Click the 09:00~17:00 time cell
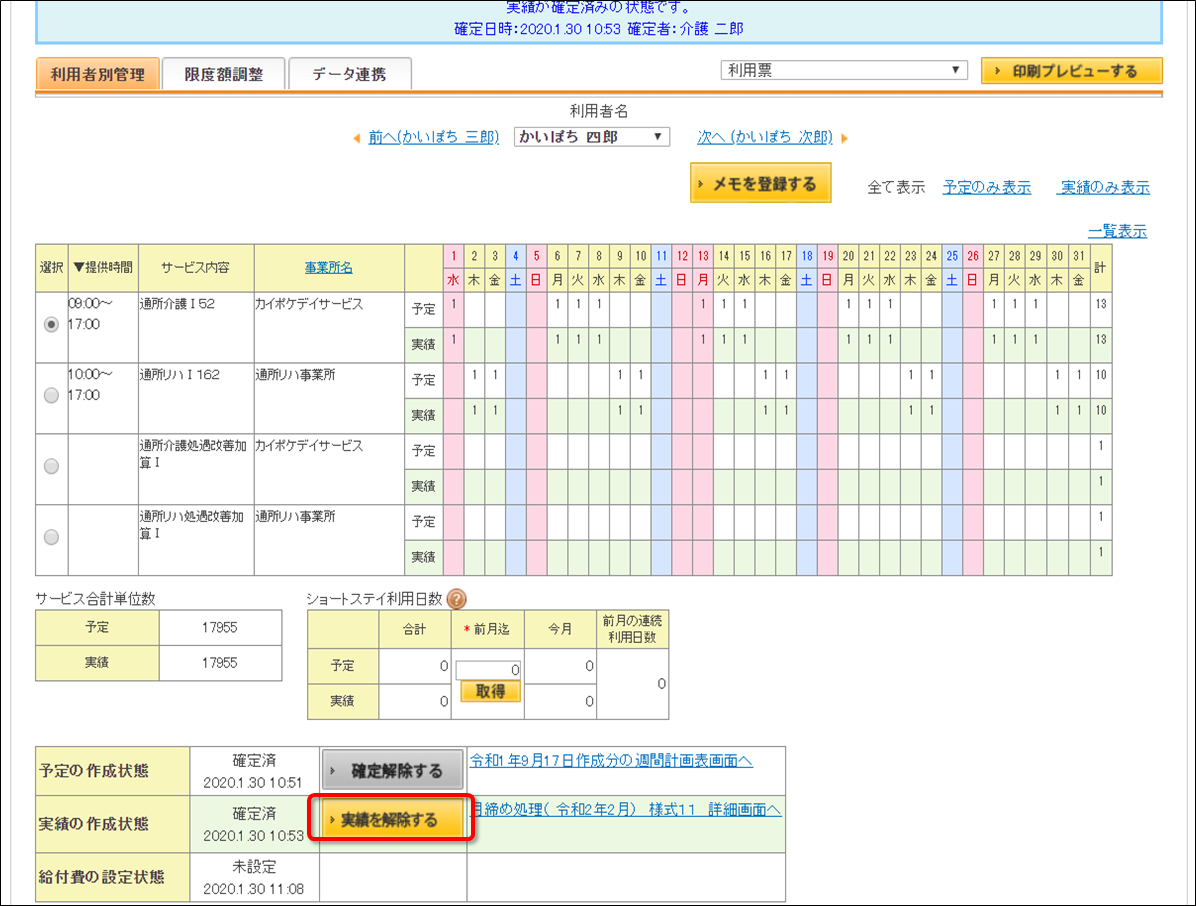This screenshot has width=1196, height=906. click(x=103, y=327)
